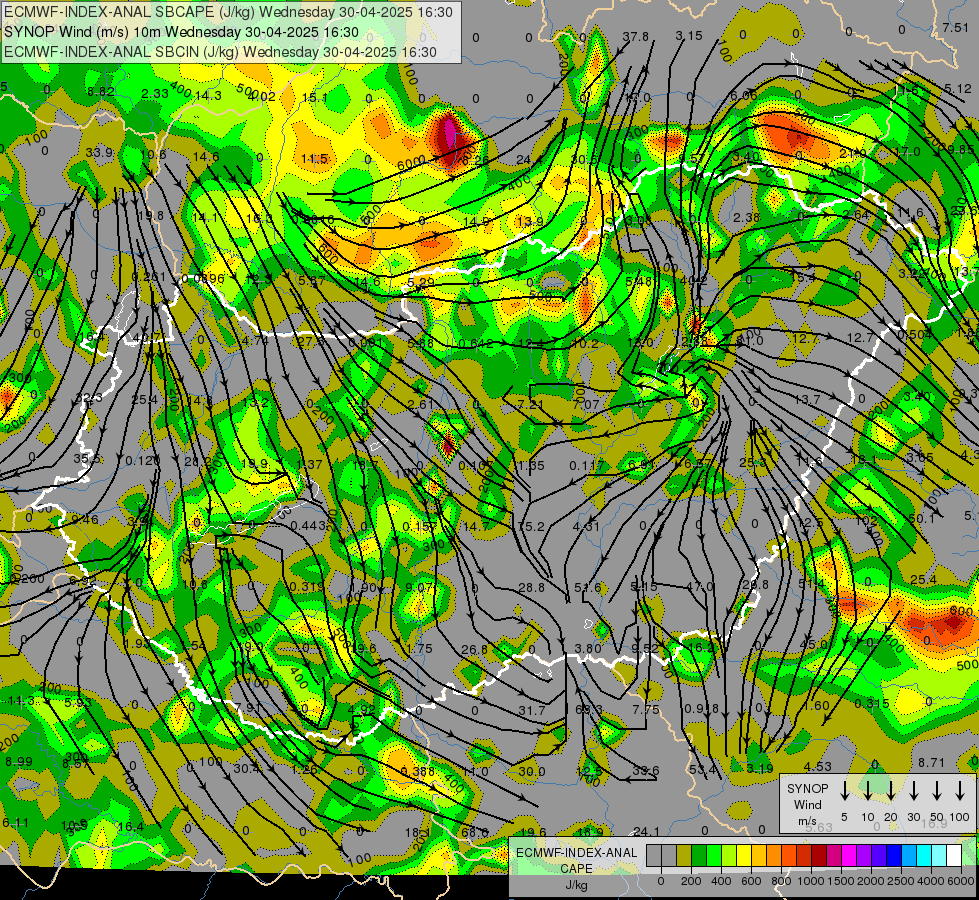Image resolution: width=979 pixels, height=900 pixels.
Task: Click the 30 m/s wind arrow in legend
Action: click(913, 791)
